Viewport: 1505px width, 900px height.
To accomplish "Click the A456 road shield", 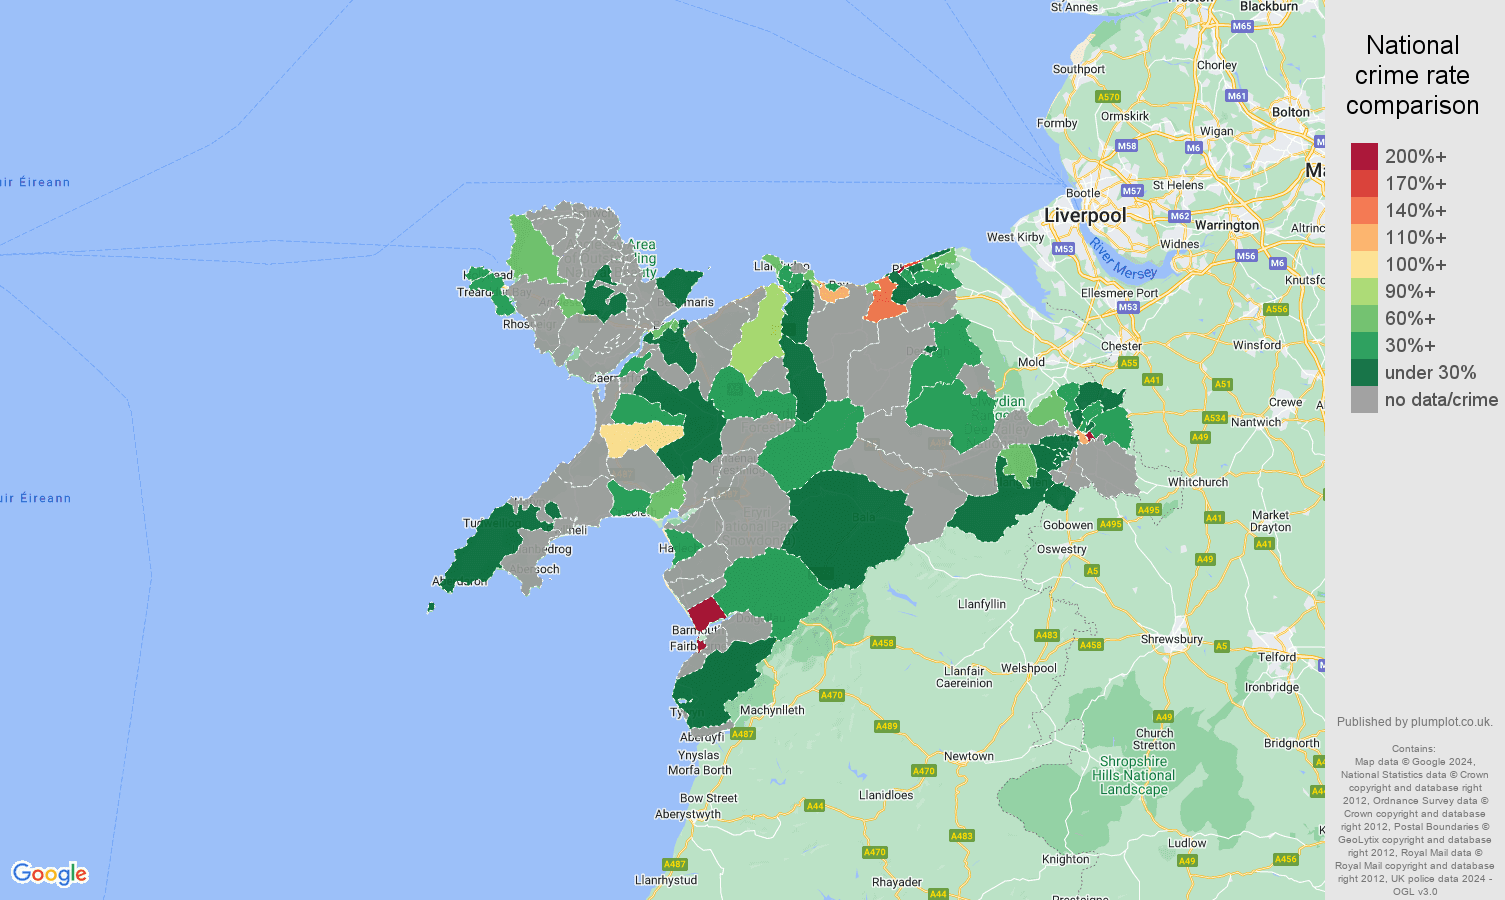I will click(1286, 859).
